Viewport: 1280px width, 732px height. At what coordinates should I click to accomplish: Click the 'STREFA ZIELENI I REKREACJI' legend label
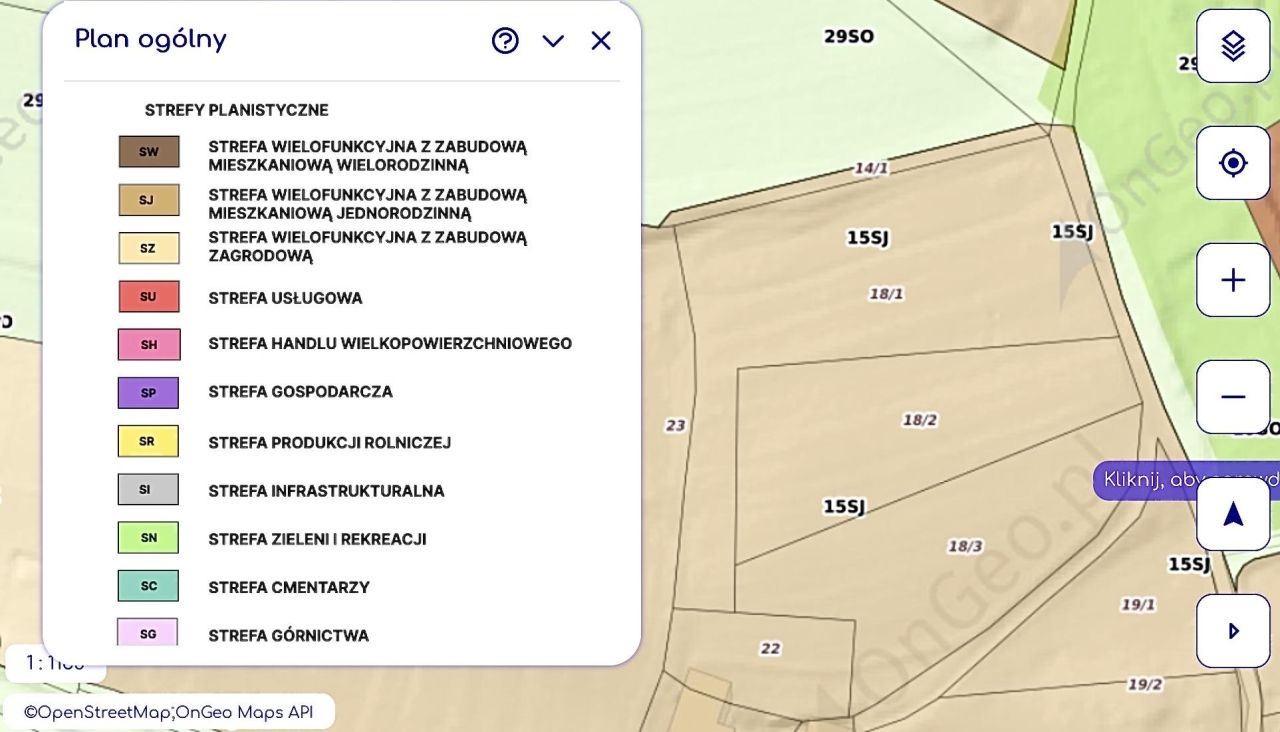click(317, 539)
